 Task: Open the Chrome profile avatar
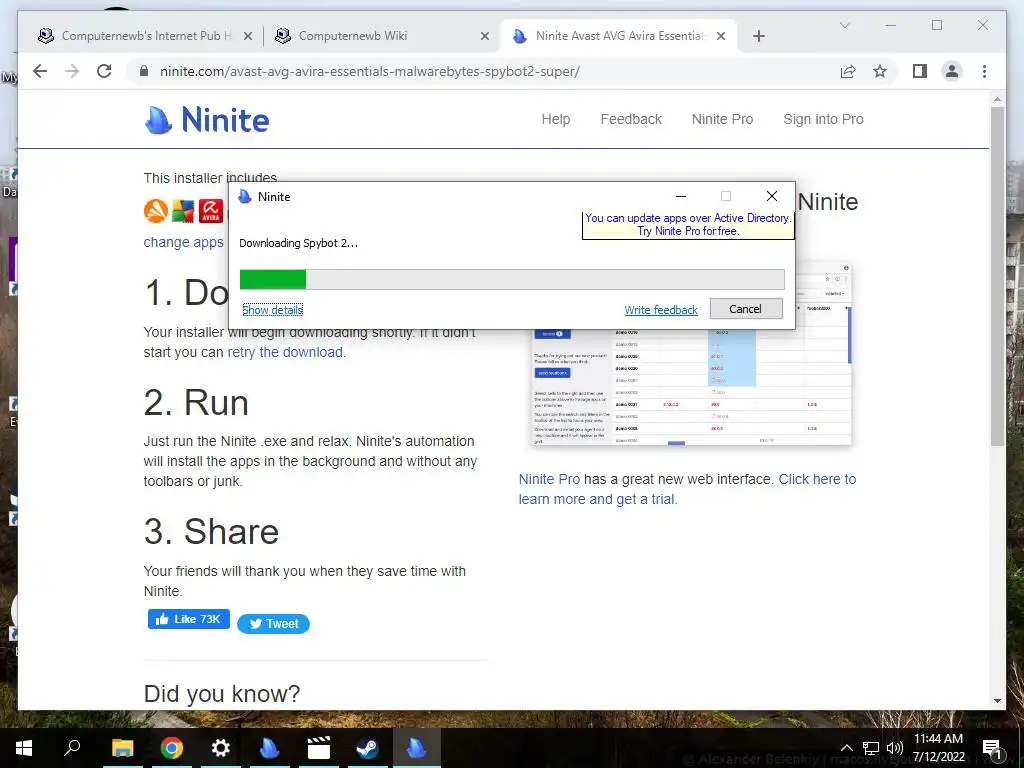coord(952,71)
